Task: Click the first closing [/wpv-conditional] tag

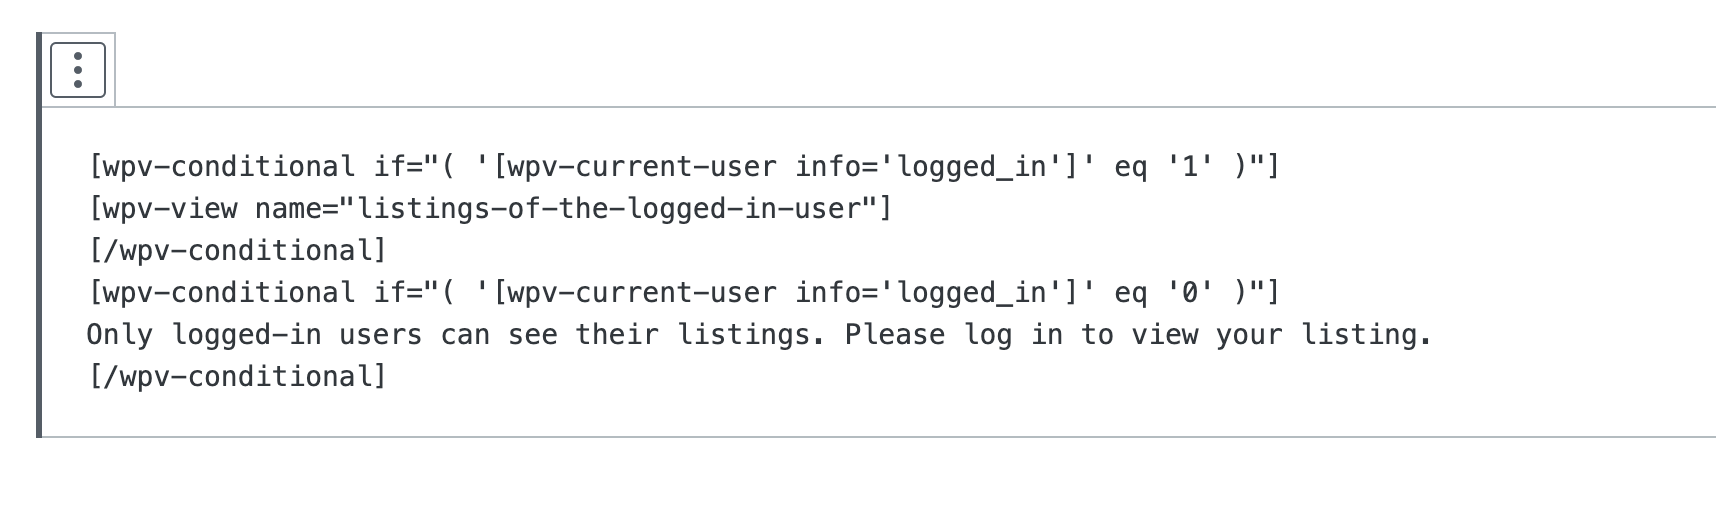Action: pyautogui.click(x=237, y=250)
